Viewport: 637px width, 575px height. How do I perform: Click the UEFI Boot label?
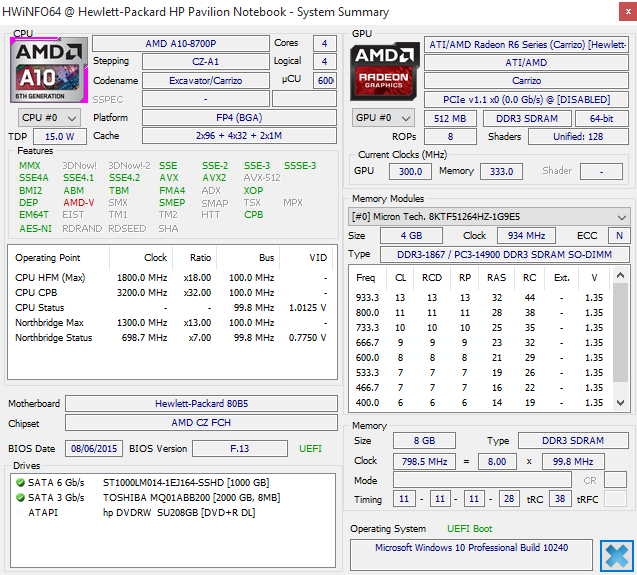pos(470,529)
